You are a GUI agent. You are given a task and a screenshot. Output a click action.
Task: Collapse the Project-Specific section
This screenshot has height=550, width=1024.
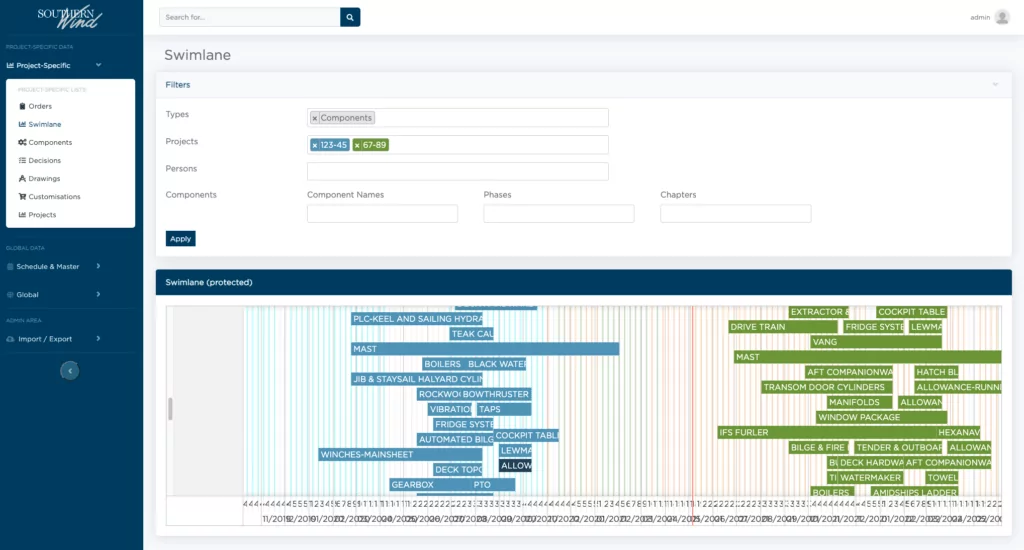click(99, 65)
